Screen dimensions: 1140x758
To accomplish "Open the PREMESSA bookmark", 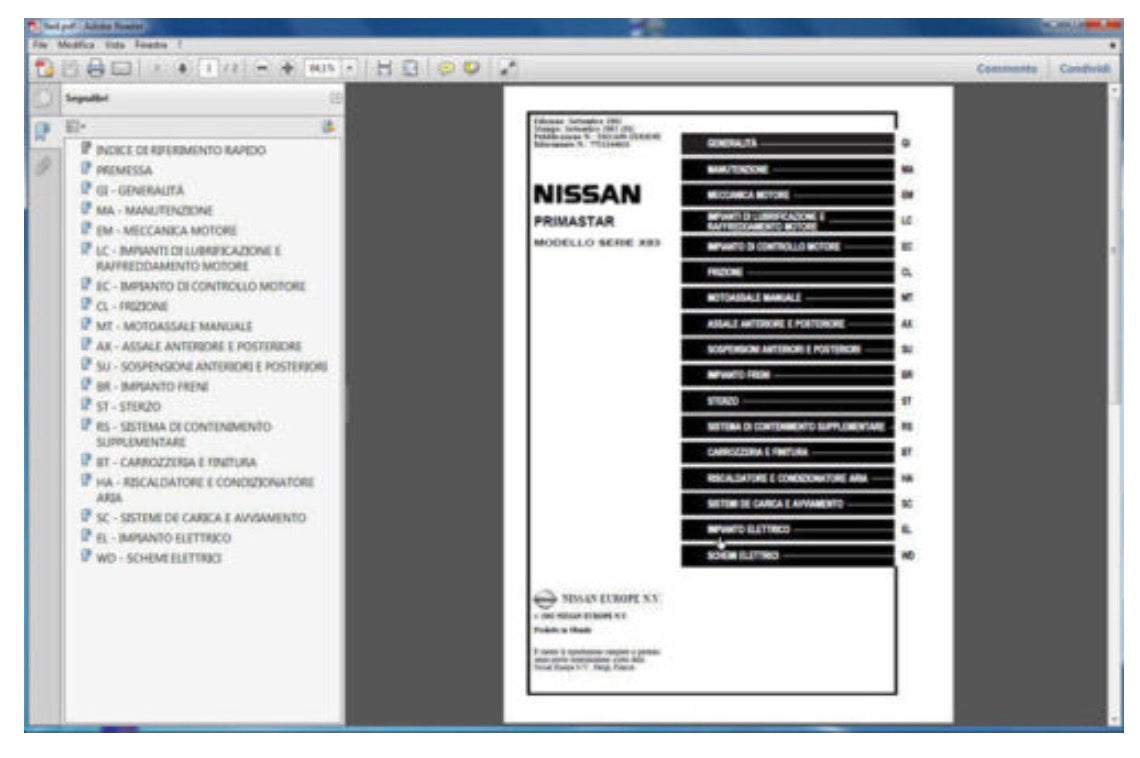I will (x=124, y=170).
